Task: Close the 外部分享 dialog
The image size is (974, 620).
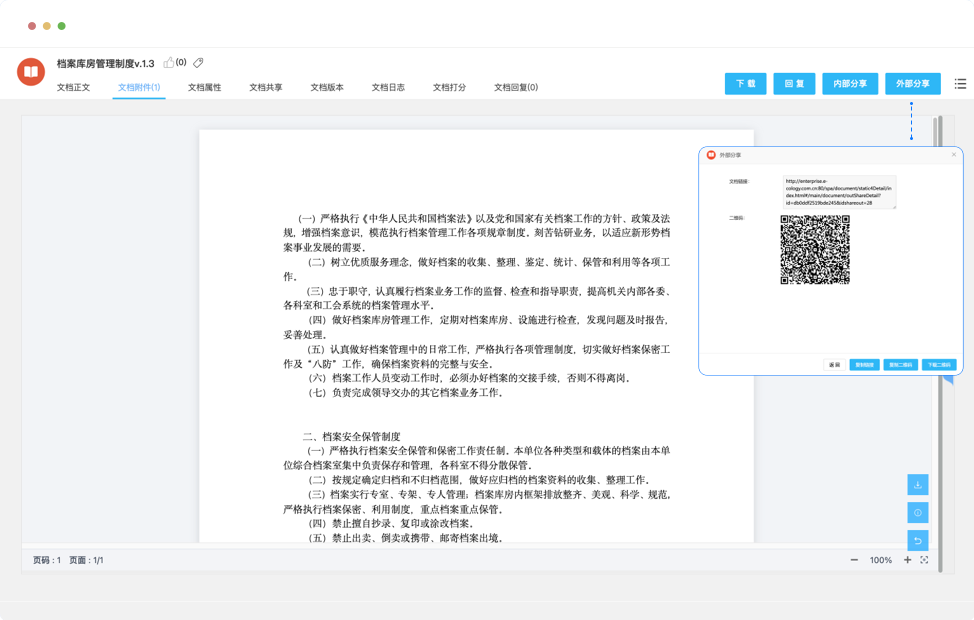Action: tap(953, 155)
